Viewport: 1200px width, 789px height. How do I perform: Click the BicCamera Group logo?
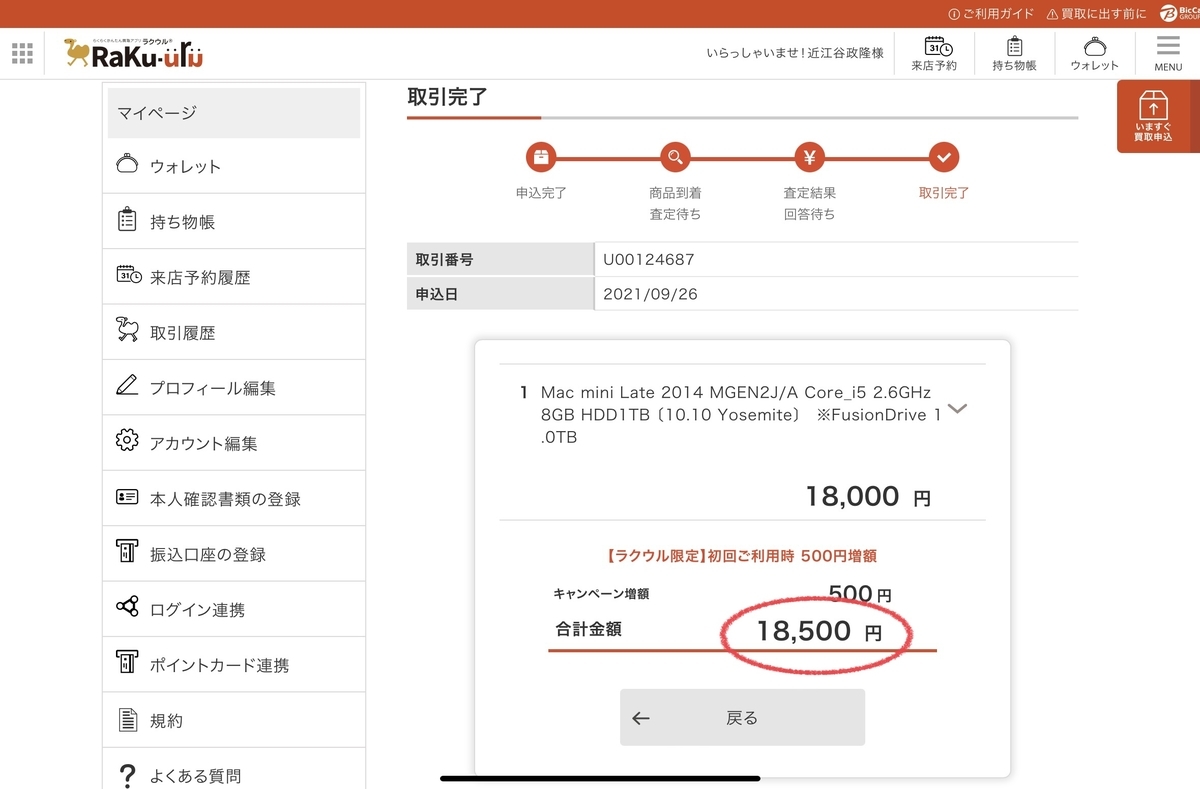pos(1179,13)
